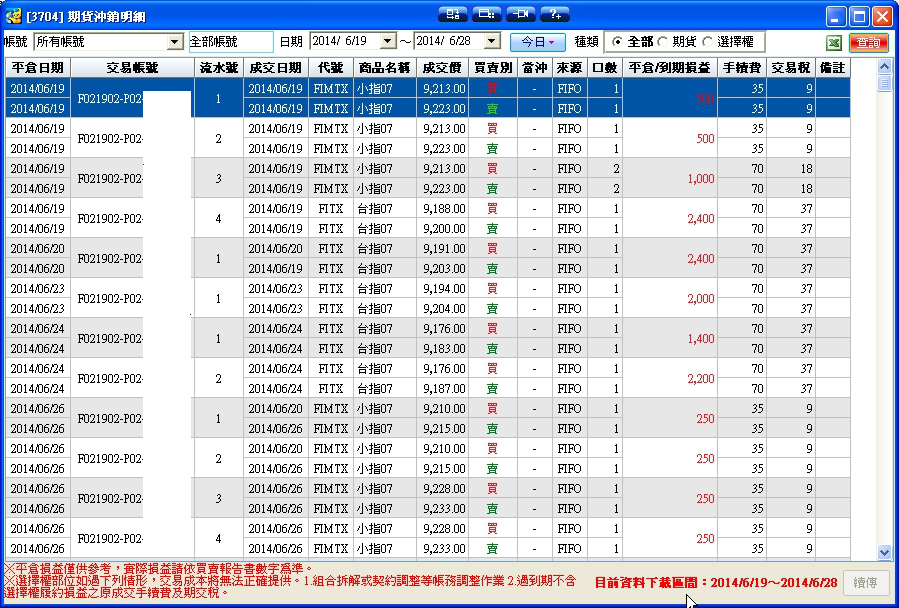Click the 買賣別 column header

493,68
